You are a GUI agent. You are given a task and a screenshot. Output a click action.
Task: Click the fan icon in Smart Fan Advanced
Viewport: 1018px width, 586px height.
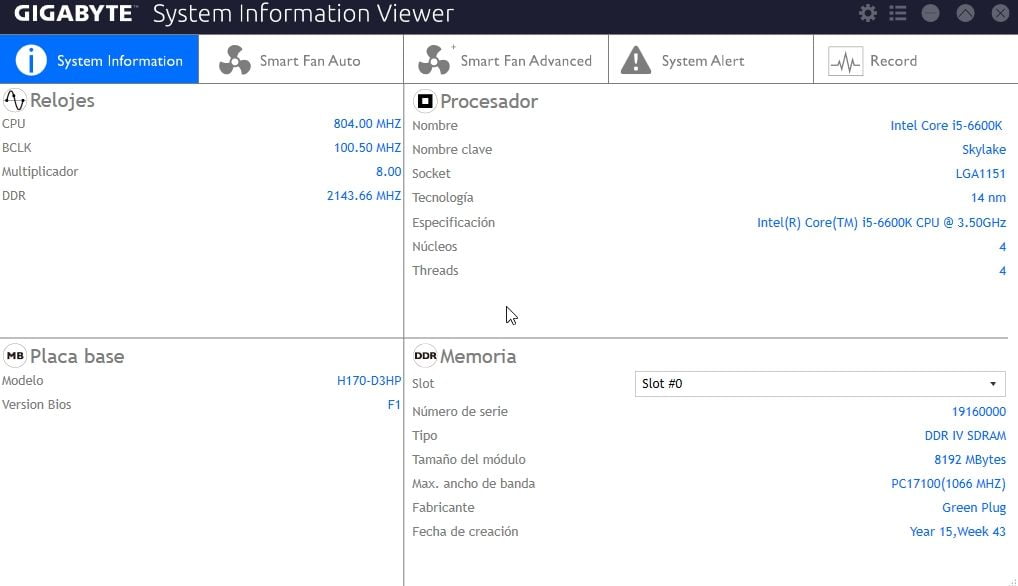click(434, 60)
